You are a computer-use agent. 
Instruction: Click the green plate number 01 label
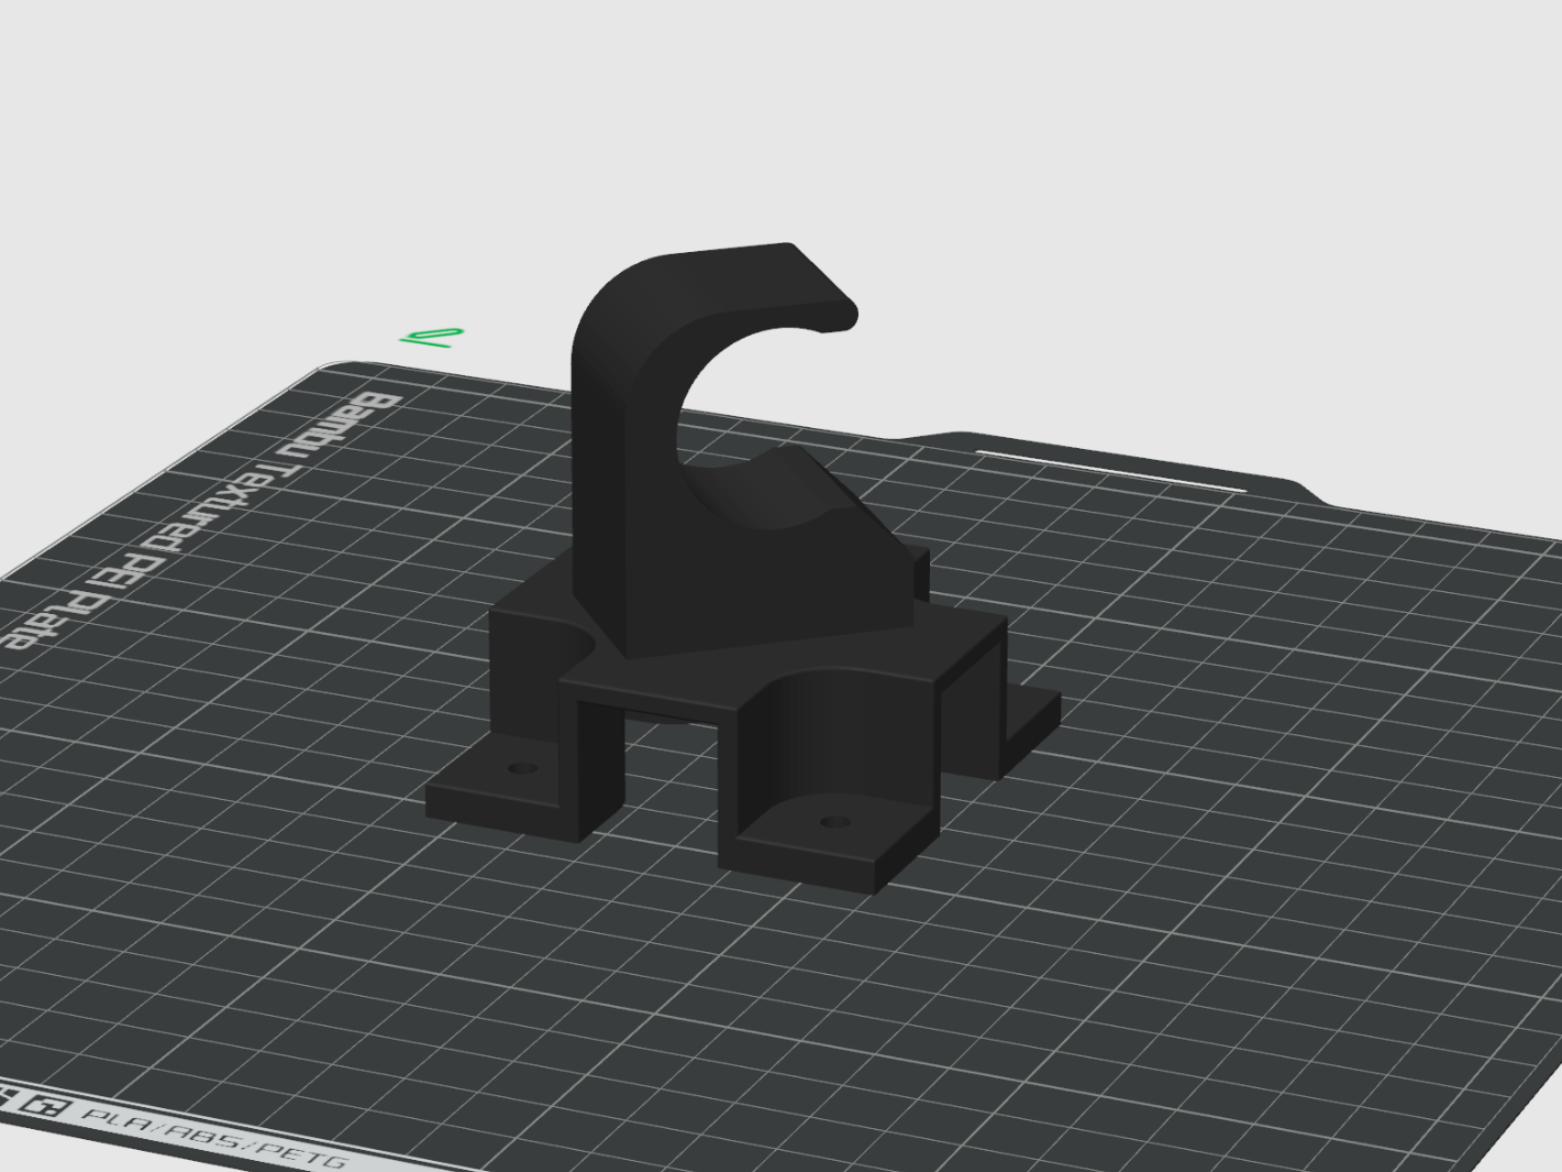433,337
